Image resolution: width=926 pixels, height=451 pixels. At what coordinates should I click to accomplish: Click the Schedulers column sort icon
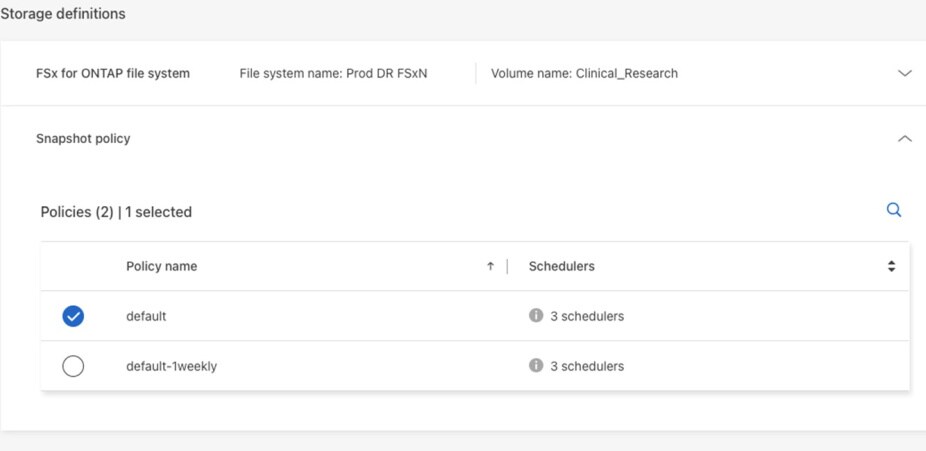[x=891, y=266]
